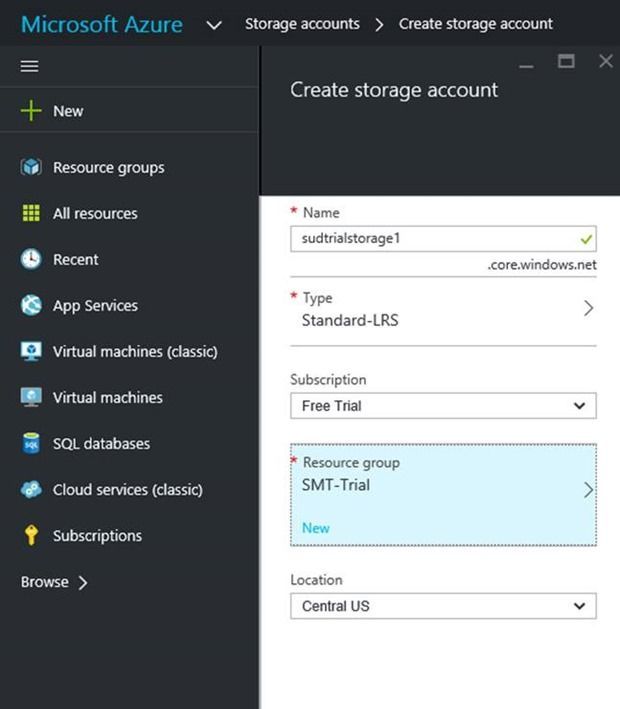Click the App Services globe icon
Viewport: 620px width, 709px height.
[x=31, y=305]
